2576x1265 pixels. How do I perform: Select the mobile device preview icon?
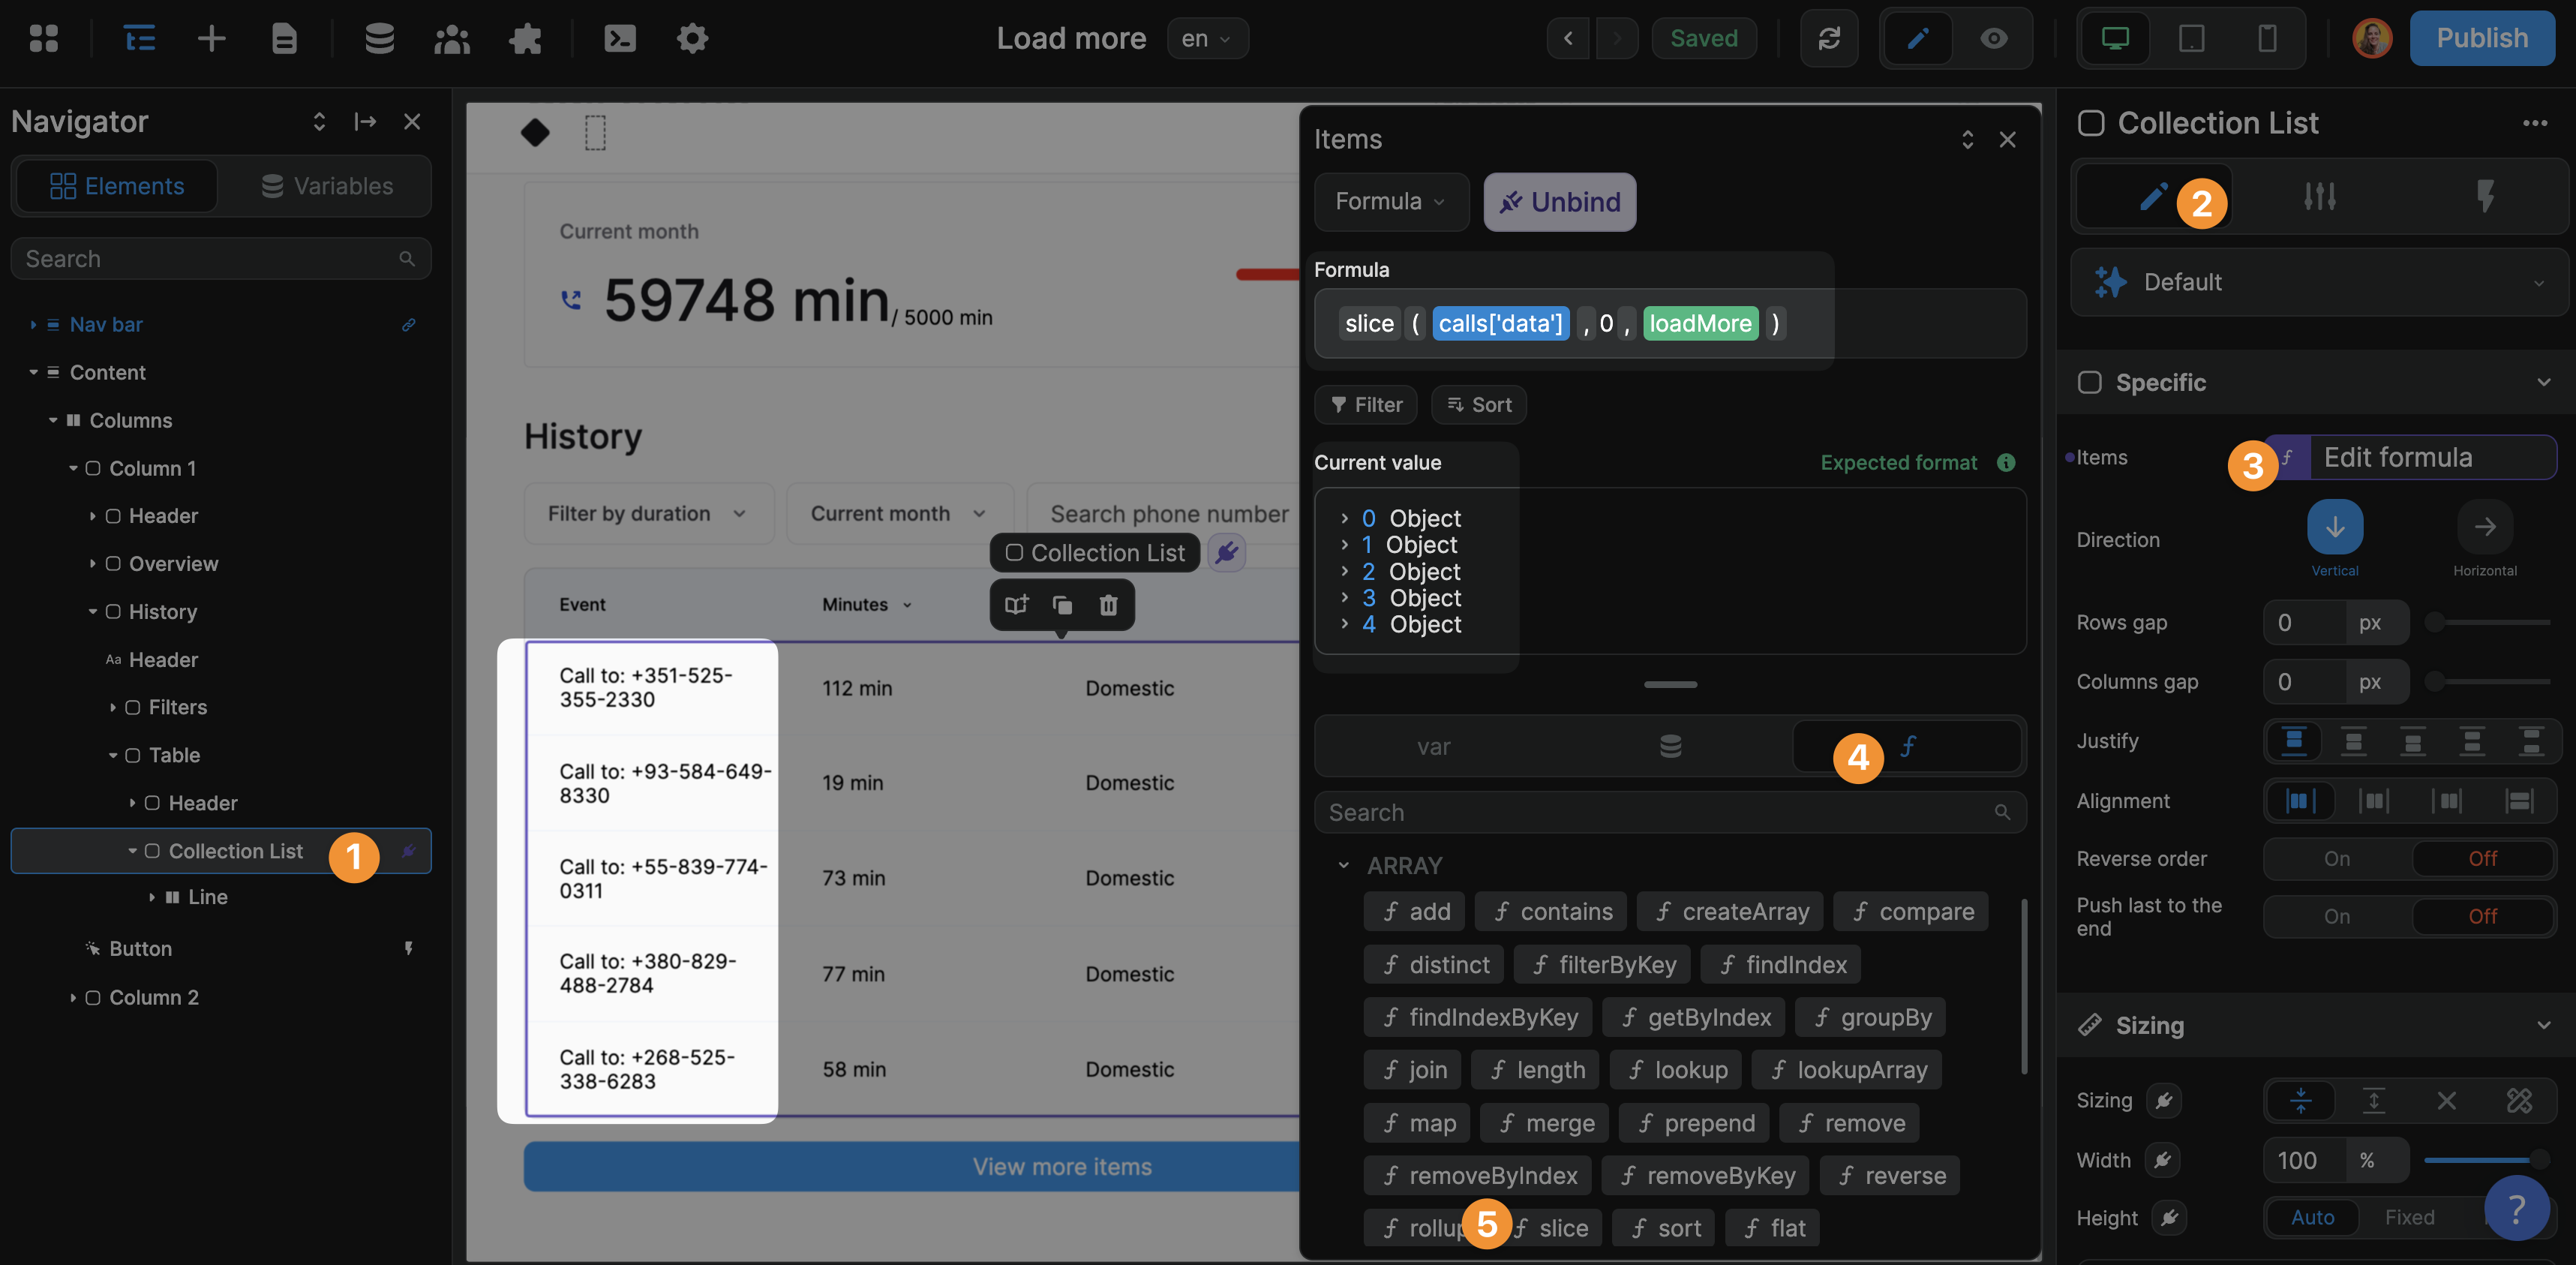2266,38
